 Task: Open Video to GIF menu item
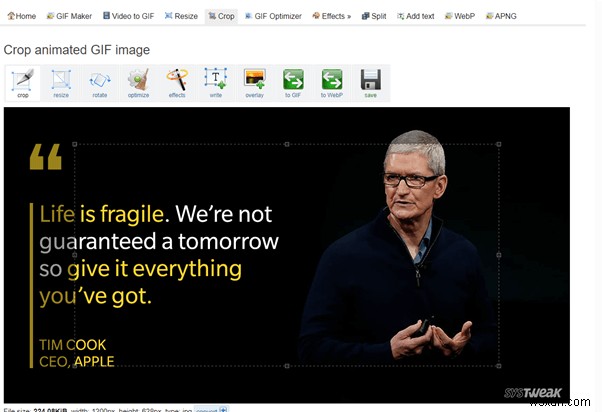point(128,16)
